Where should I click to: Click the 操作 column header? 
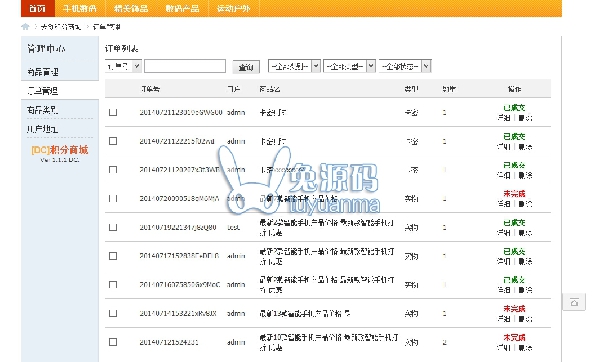click(x=514, y=89)
